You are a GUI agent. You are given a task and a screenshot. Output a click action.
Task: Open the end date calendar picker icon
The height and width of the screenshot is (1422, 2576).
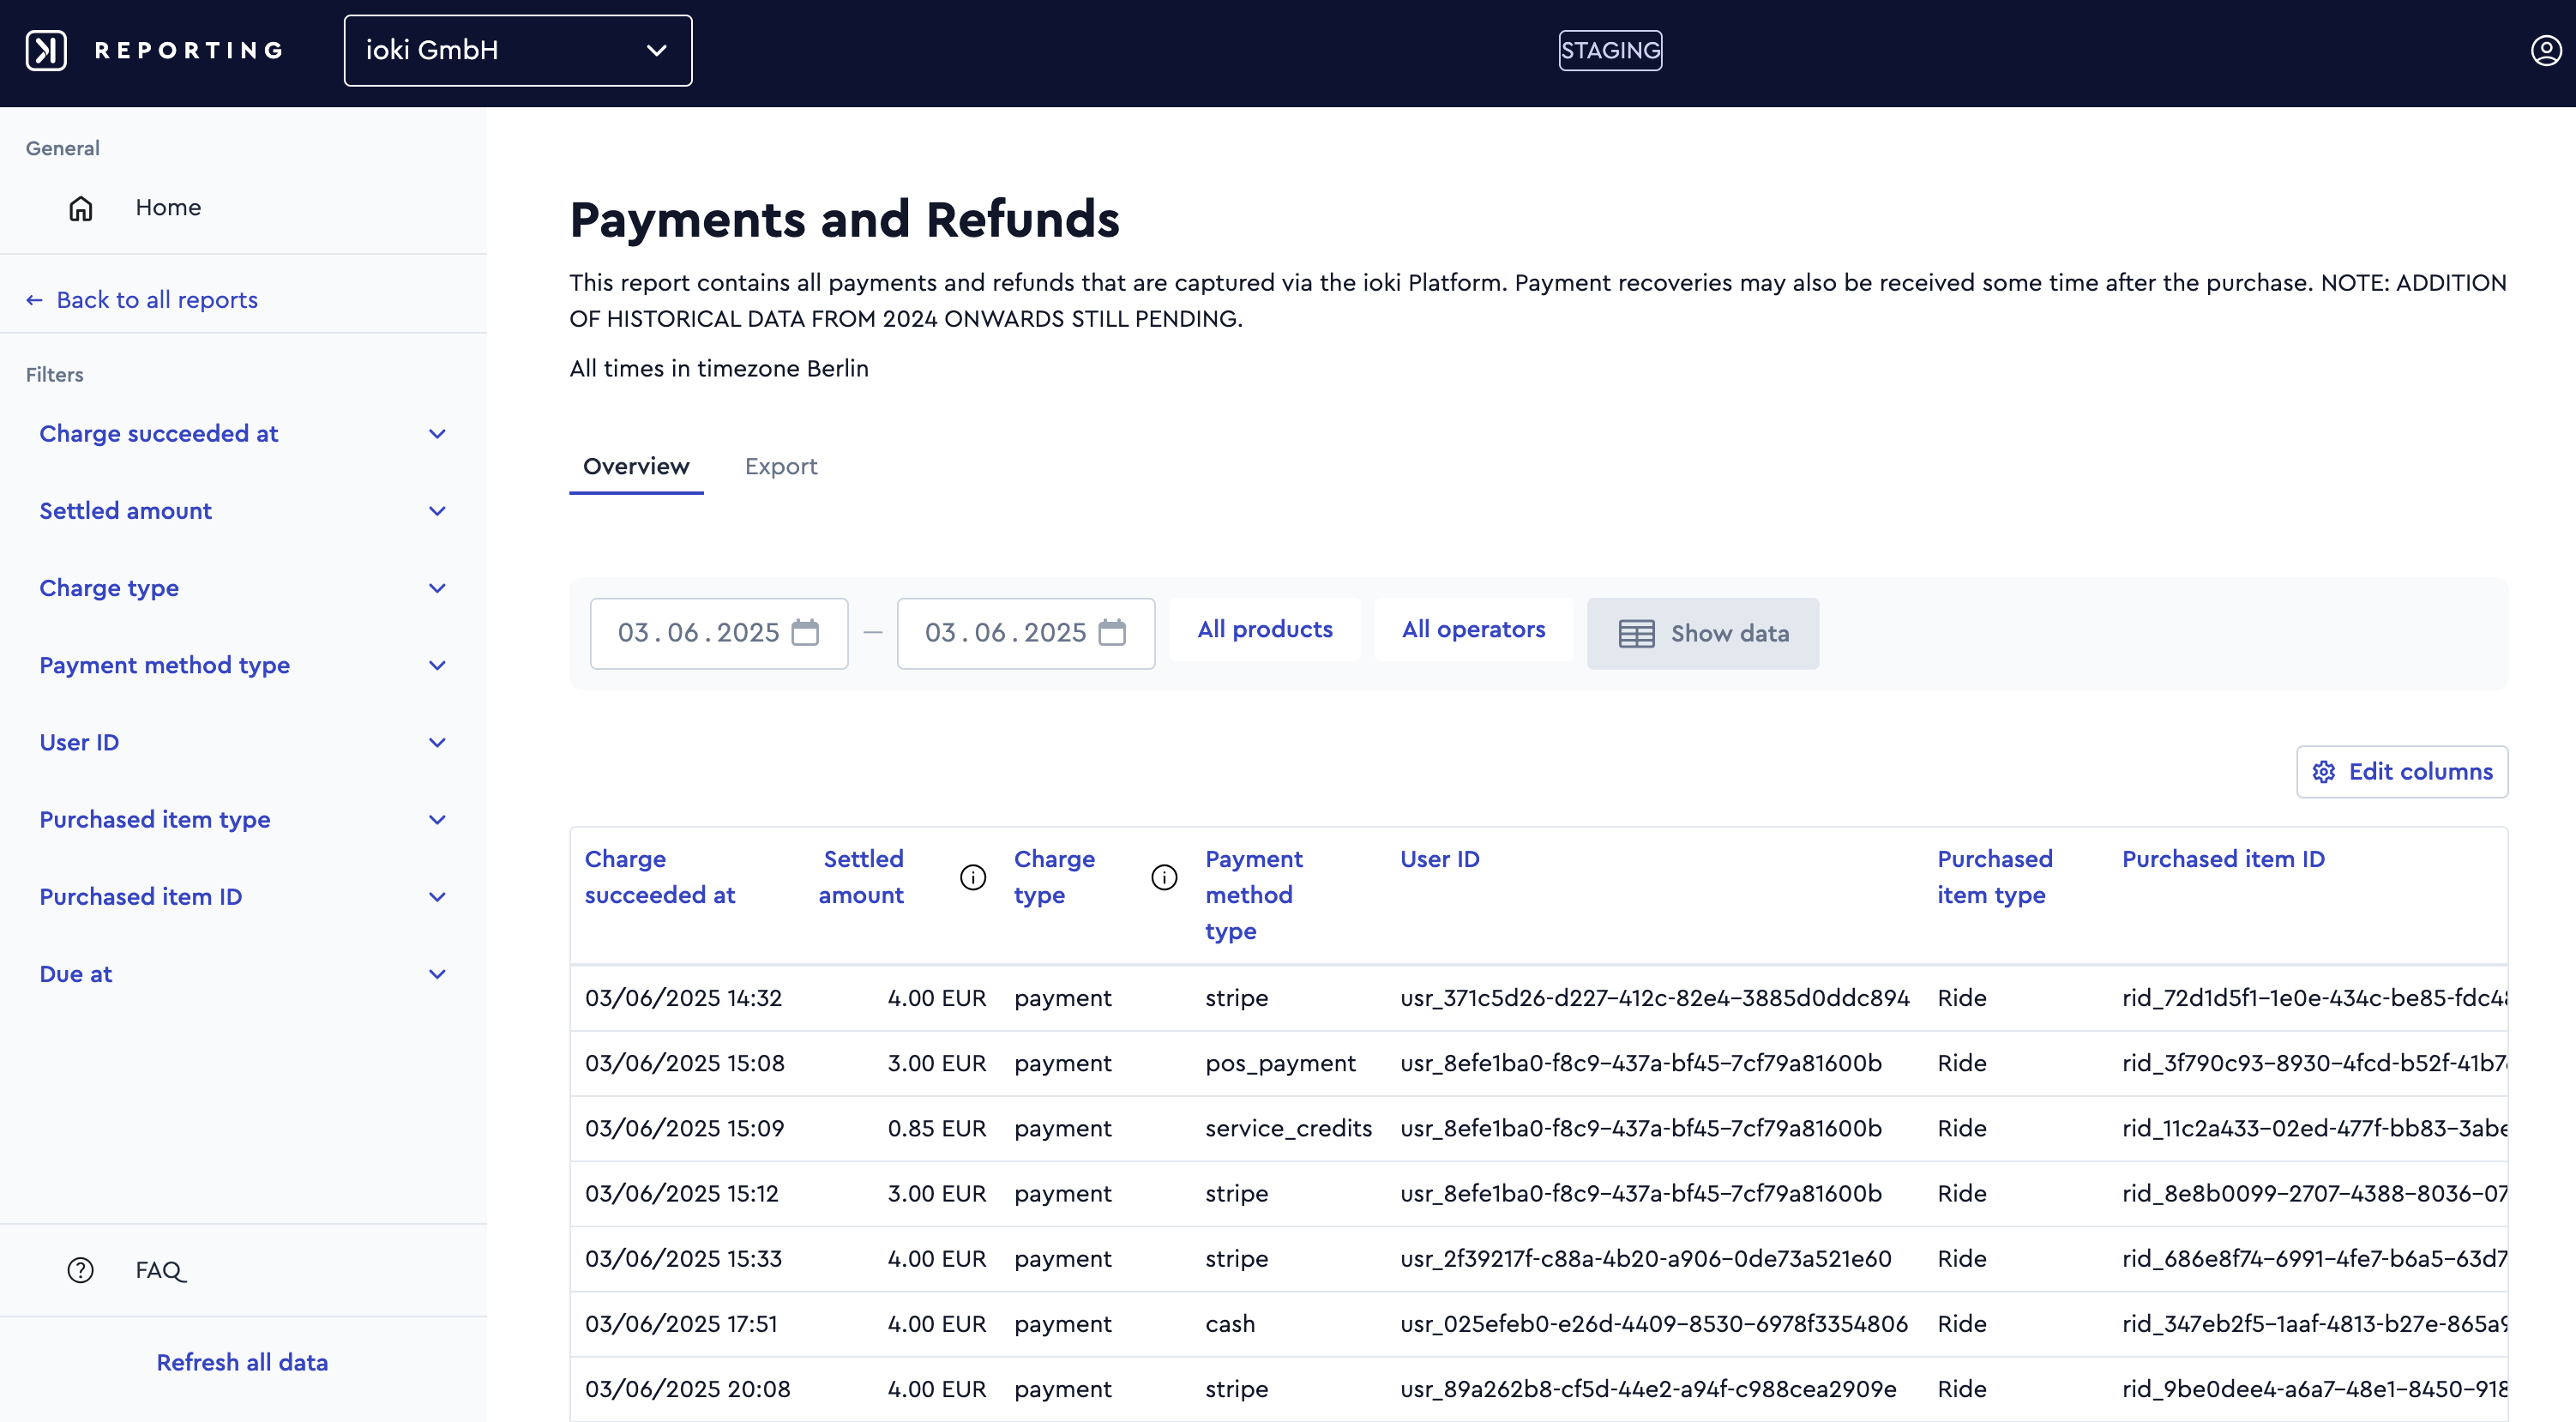coord(1112,633)
